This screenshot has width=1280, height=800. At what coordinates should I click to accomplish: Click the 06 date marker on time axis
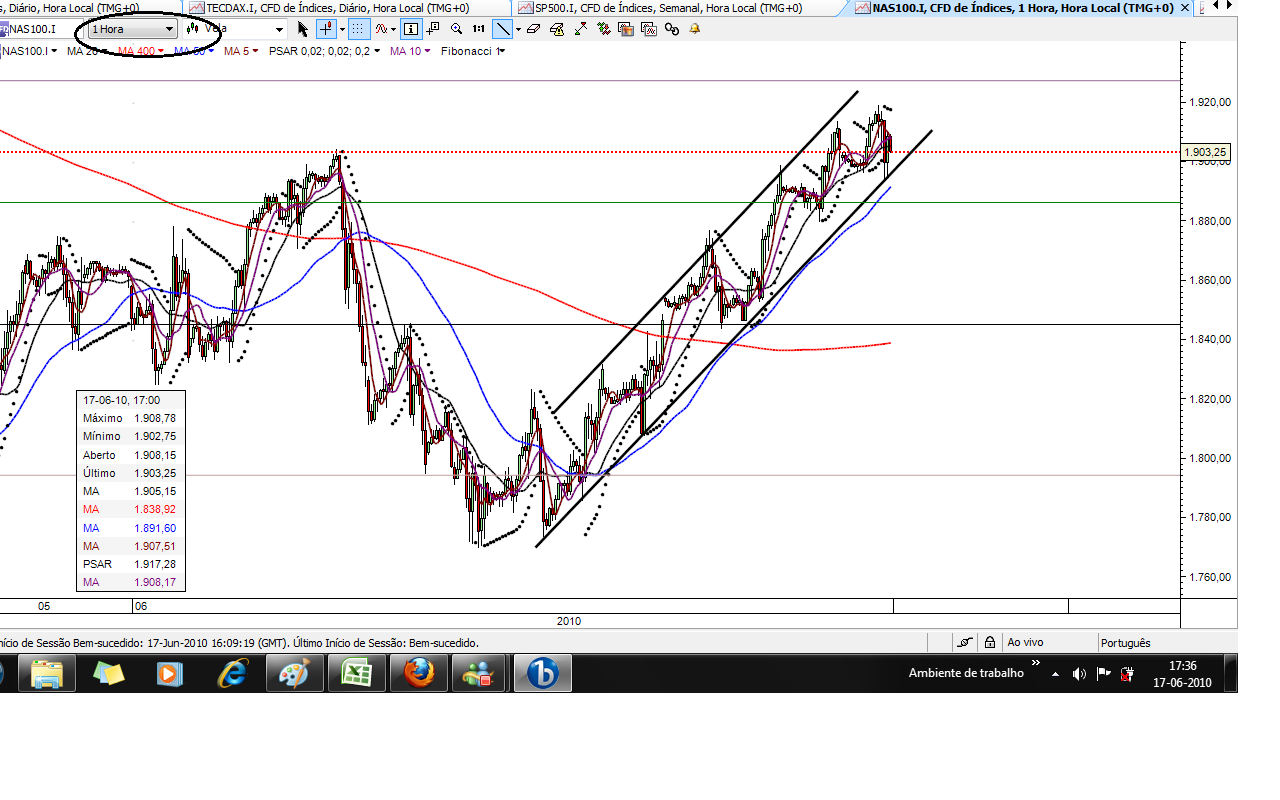(141, 606)
